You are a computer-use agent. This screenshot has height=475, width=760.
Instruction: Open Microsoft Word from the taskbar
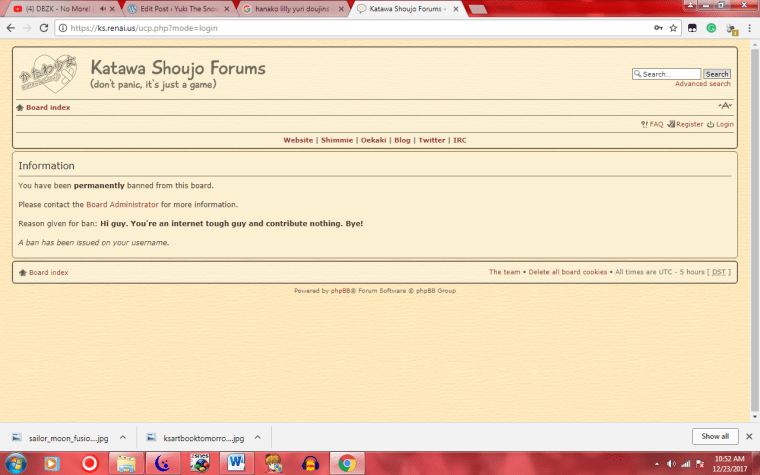[237, 463]
